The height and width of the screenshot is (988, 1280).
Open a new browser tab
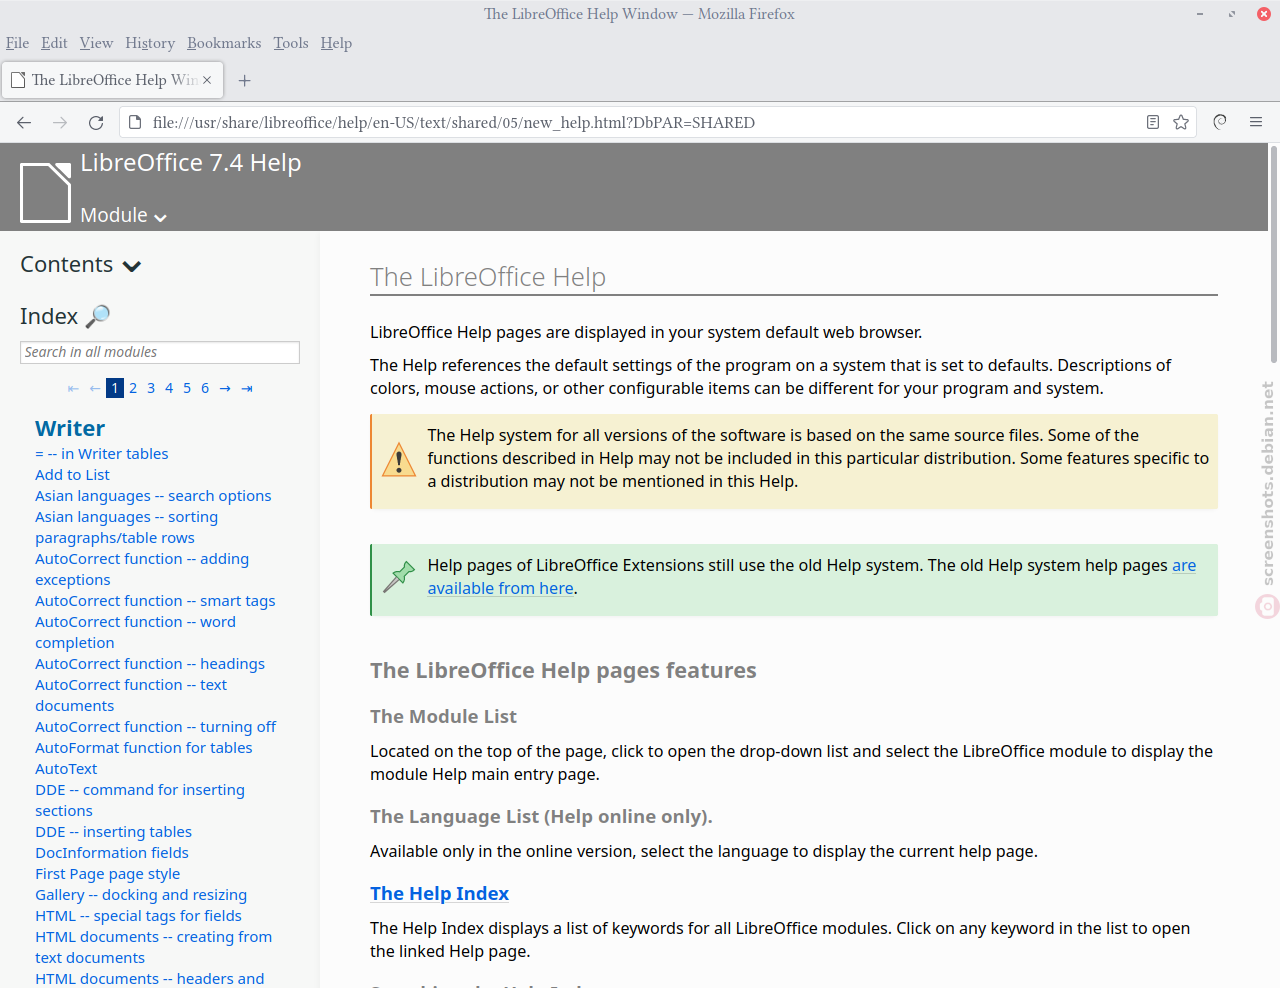click(x=245, y=80)
